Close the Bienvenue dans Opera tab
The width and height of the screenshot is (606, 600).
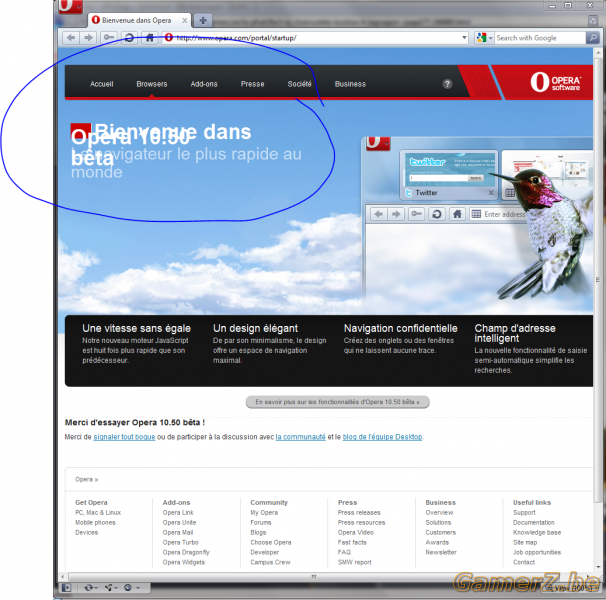click(x=185, y=20)
